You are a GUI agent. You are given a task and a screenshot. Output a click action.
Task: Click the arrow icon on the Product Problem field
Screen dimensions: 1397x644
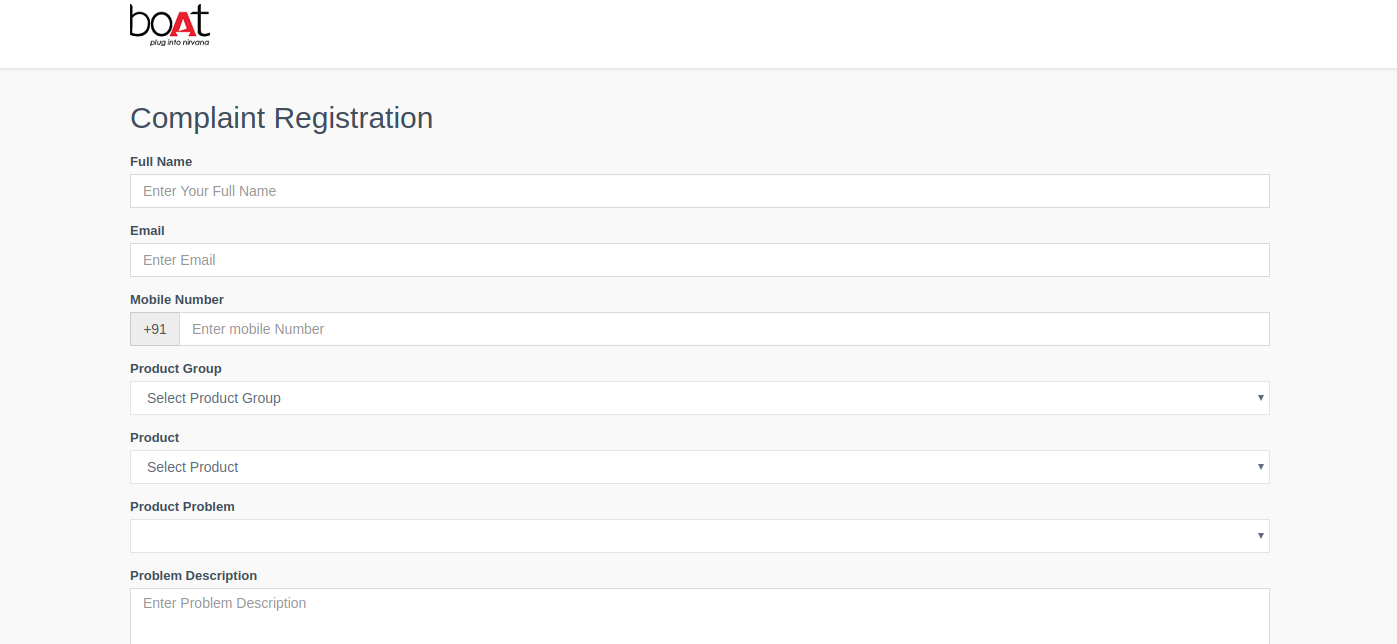pyautogui.click(x=1260, y=536)
